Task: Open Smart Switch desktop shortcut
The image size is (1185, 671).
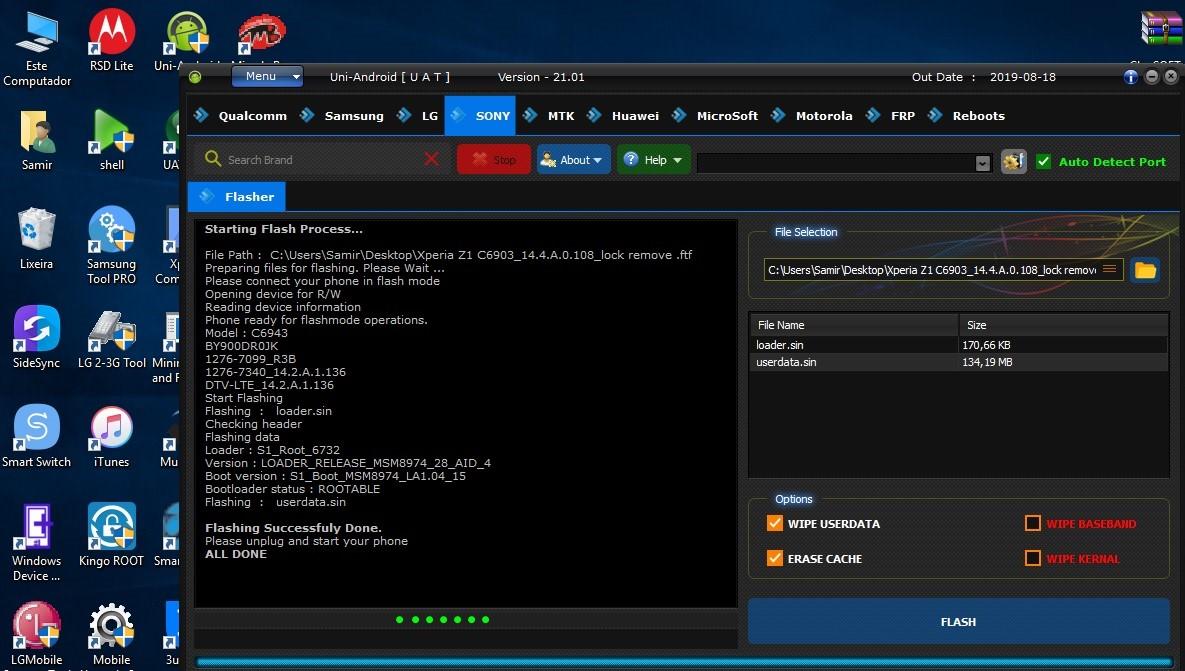Action: [x=36, y=436]
